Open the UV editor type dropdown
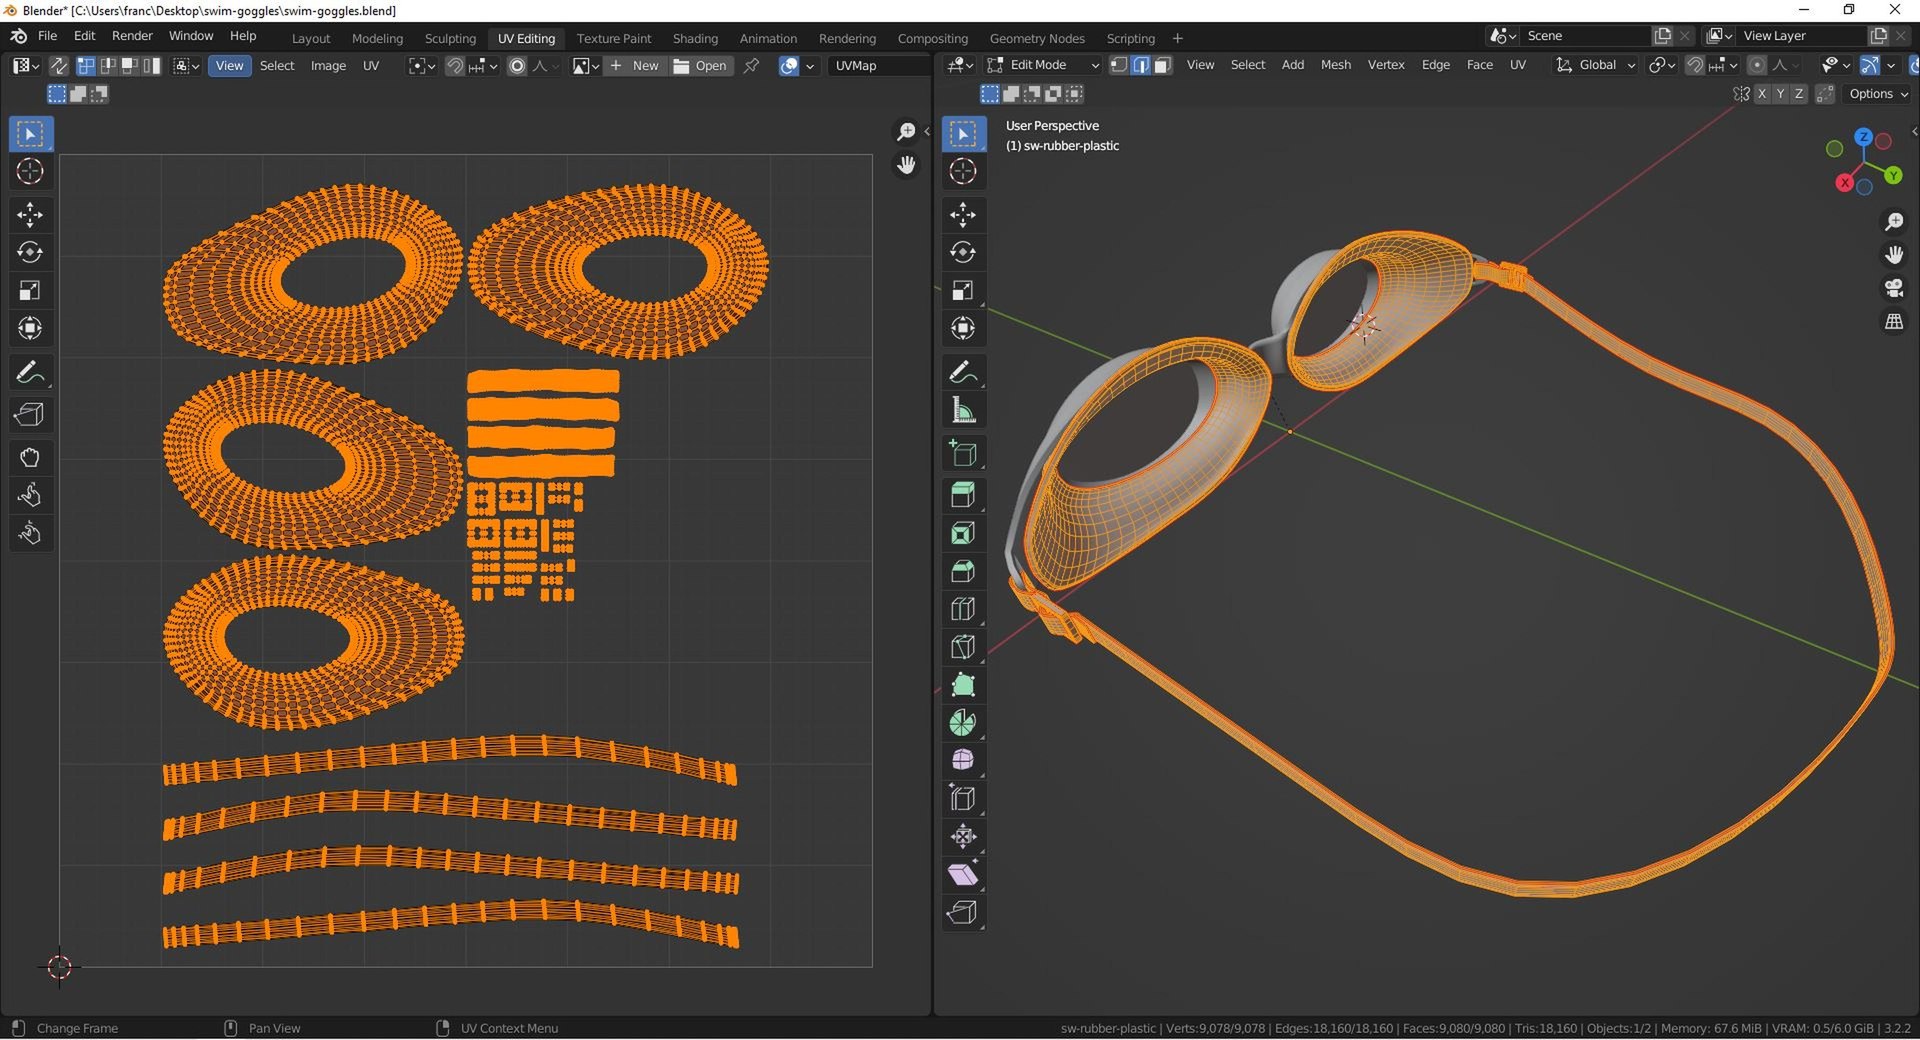 25,66
